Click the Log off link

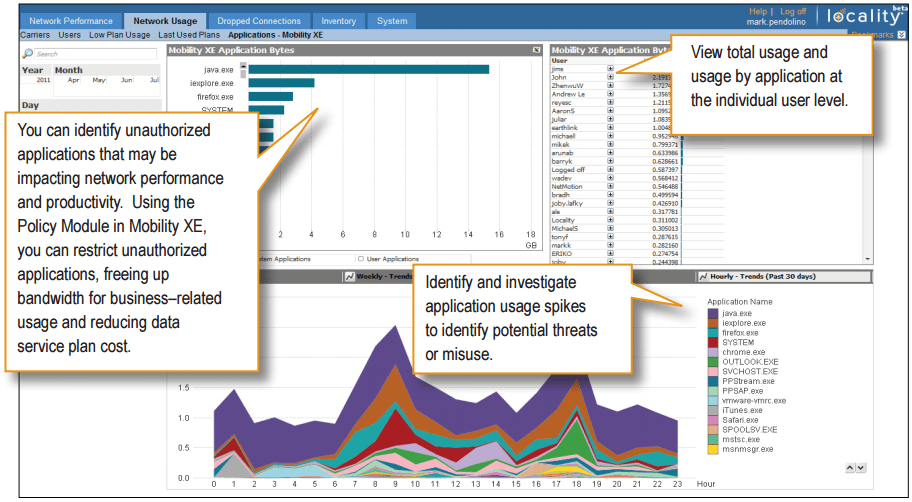793,11
